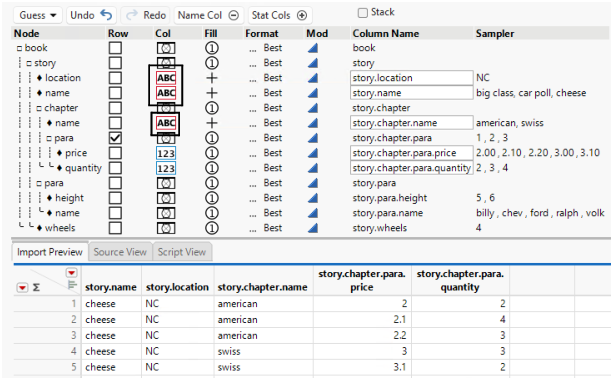This screenshot has width=613, height=380.
Task: Click the ABC column icon for location
Action: [x=166, y=78]
